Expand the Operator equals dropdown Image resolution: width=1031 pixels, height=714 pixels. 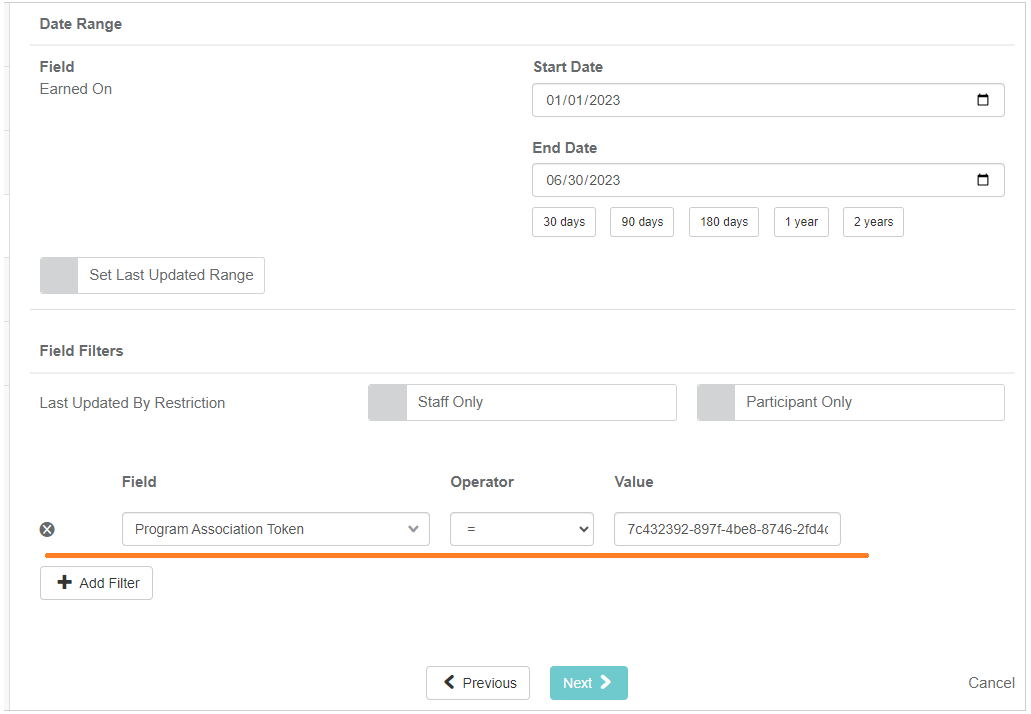coord(521,529)
